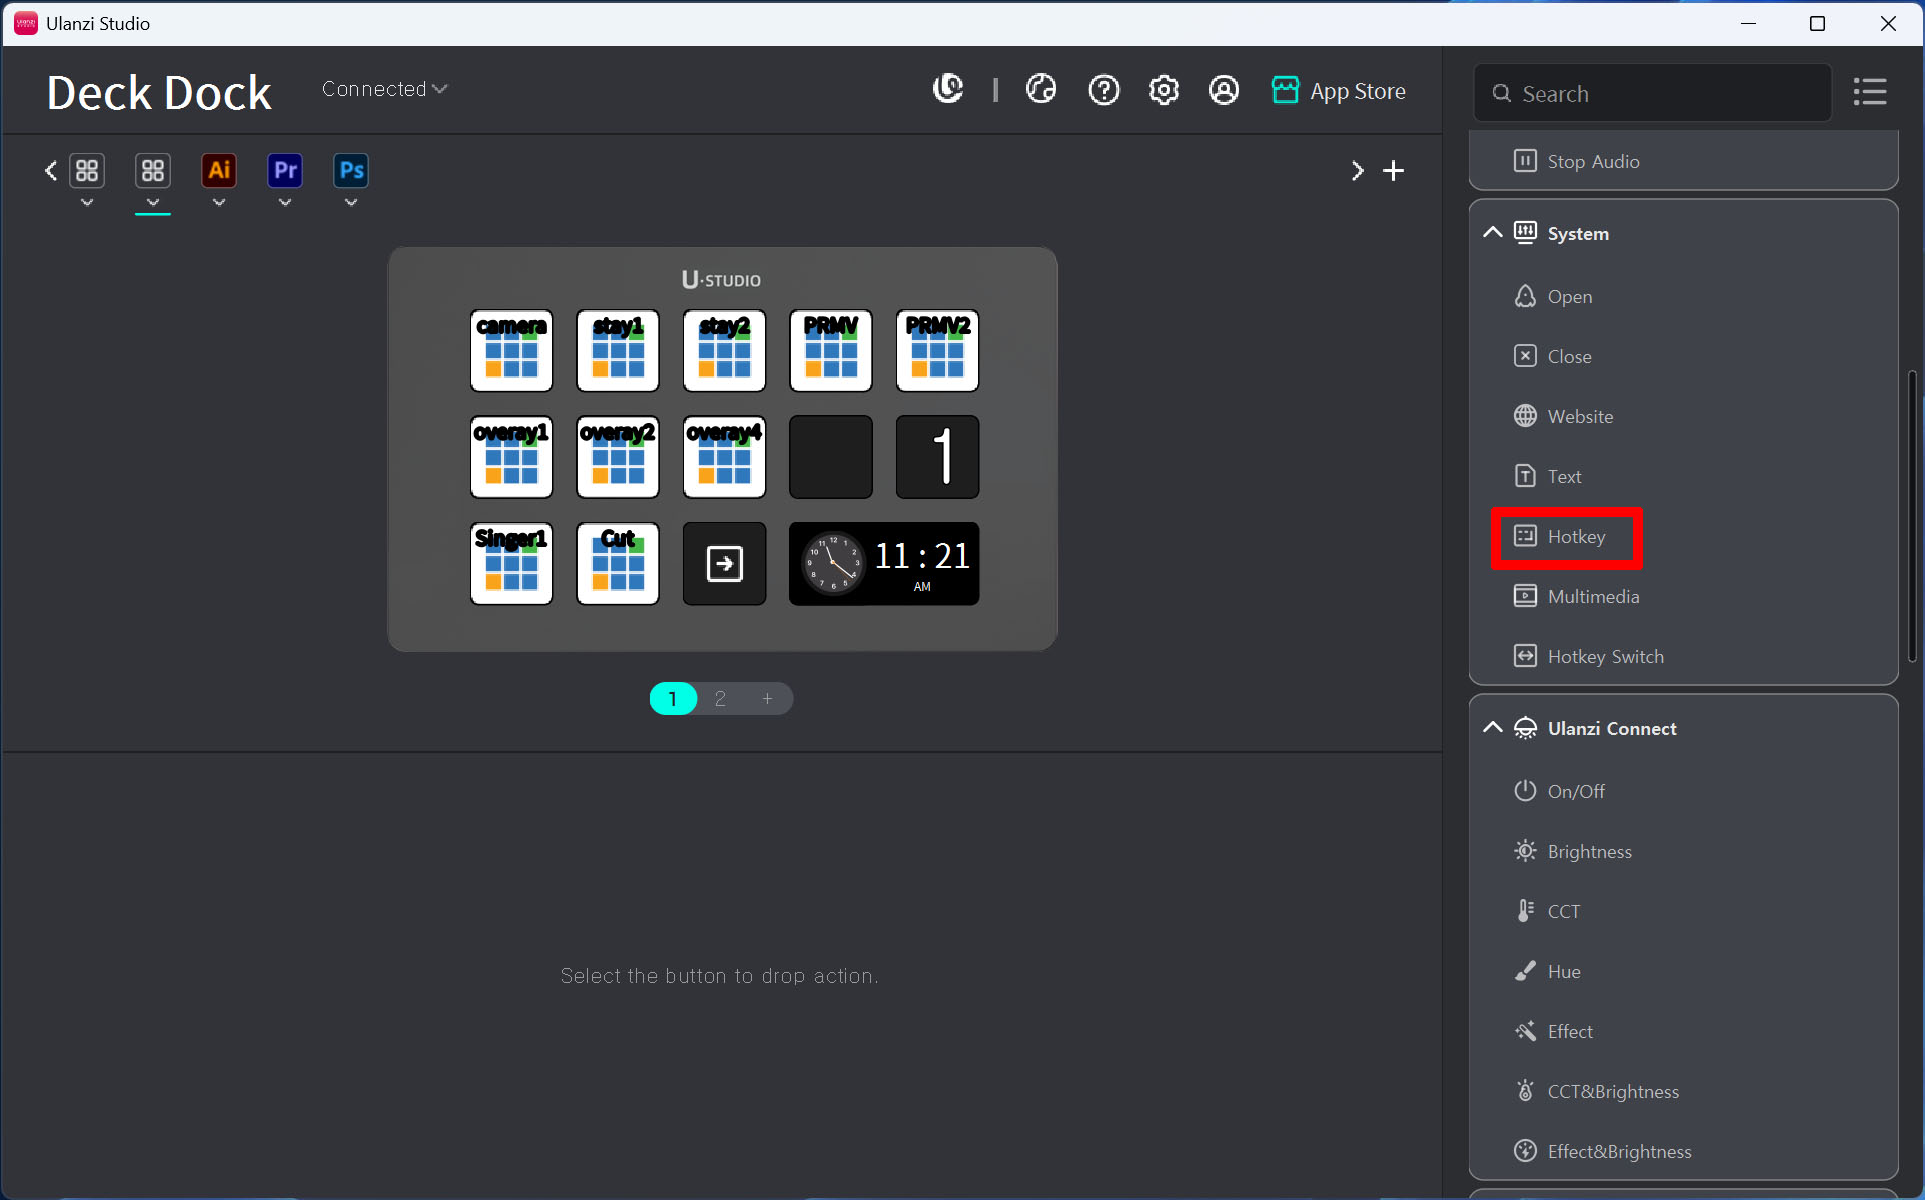Collapse the System category

click(x=1492, y=233)
